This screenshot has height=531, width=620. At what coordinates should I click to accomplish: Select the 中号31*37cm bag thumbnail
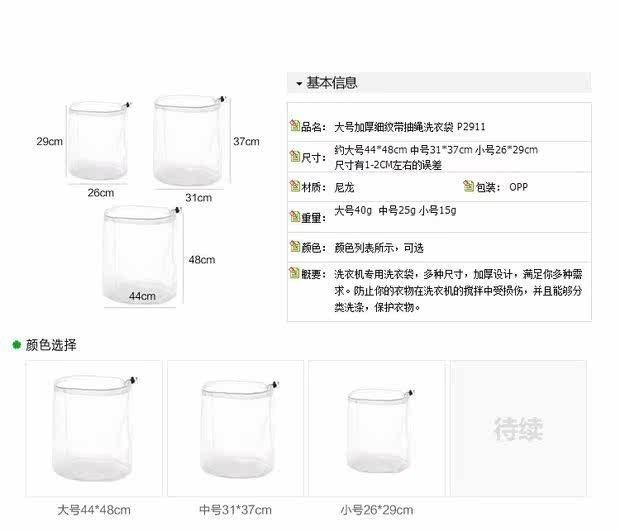235,428
